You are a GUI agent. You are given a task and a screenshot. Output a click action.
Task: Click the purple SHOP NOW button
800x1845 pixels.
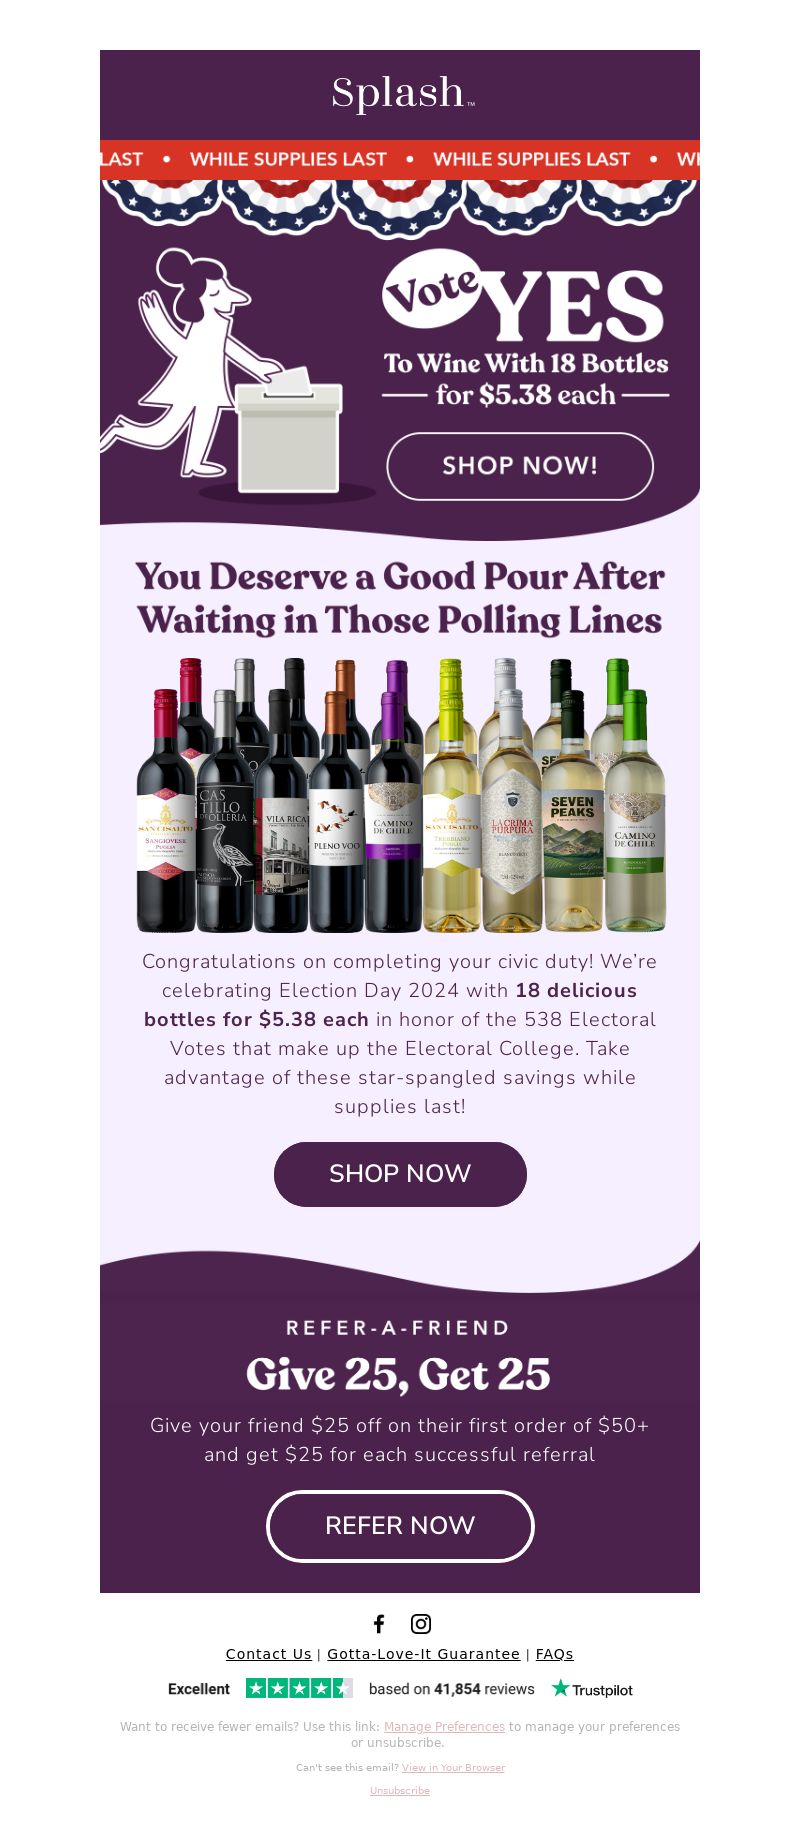tap(400, 1174)
